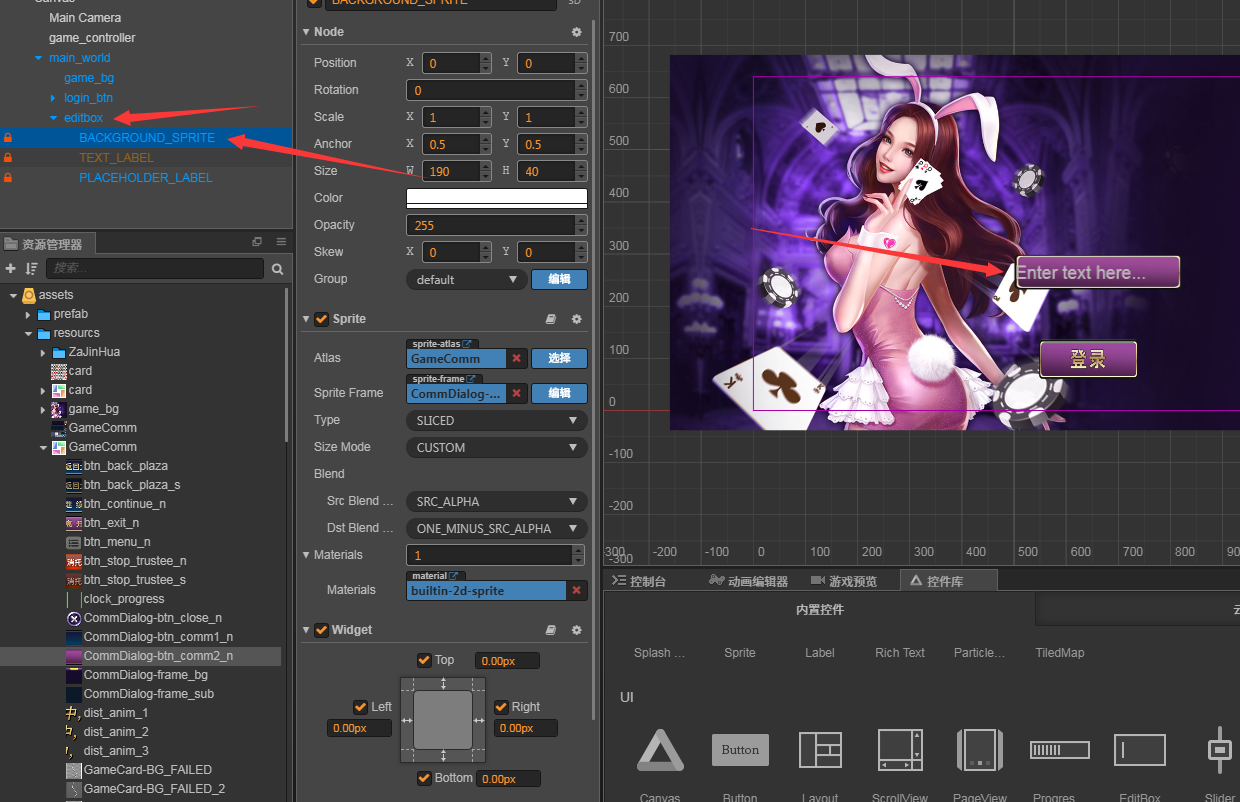Viewport: 1240px width, 802px height.
Task: Clear the Sprite Frame reference
Action: click(517, 393)
